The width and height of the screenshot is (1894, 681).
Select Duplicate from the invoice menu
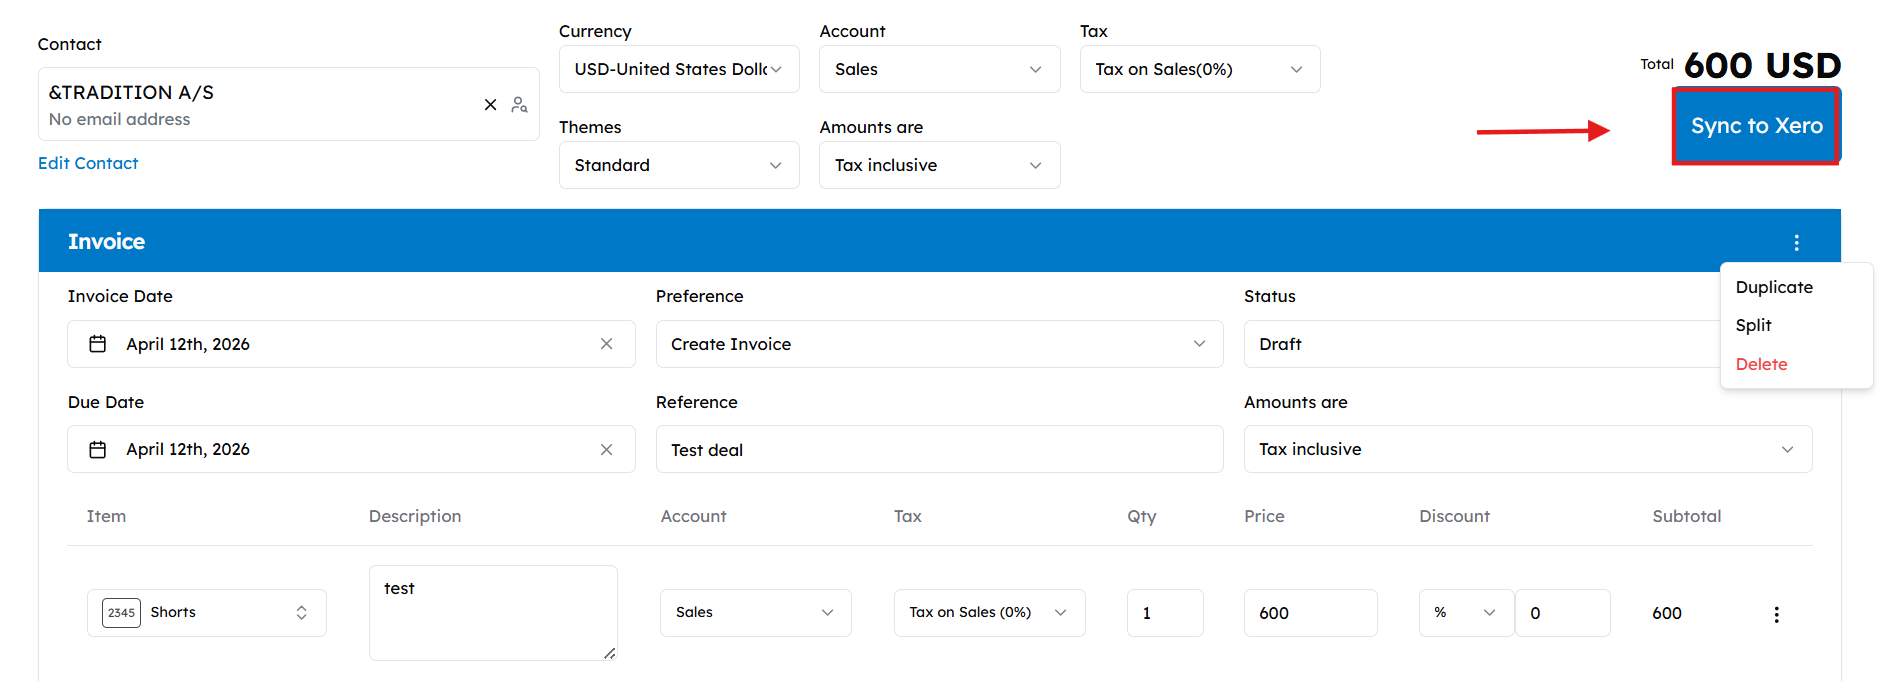pyautogui.click(x=1774, y=287)
